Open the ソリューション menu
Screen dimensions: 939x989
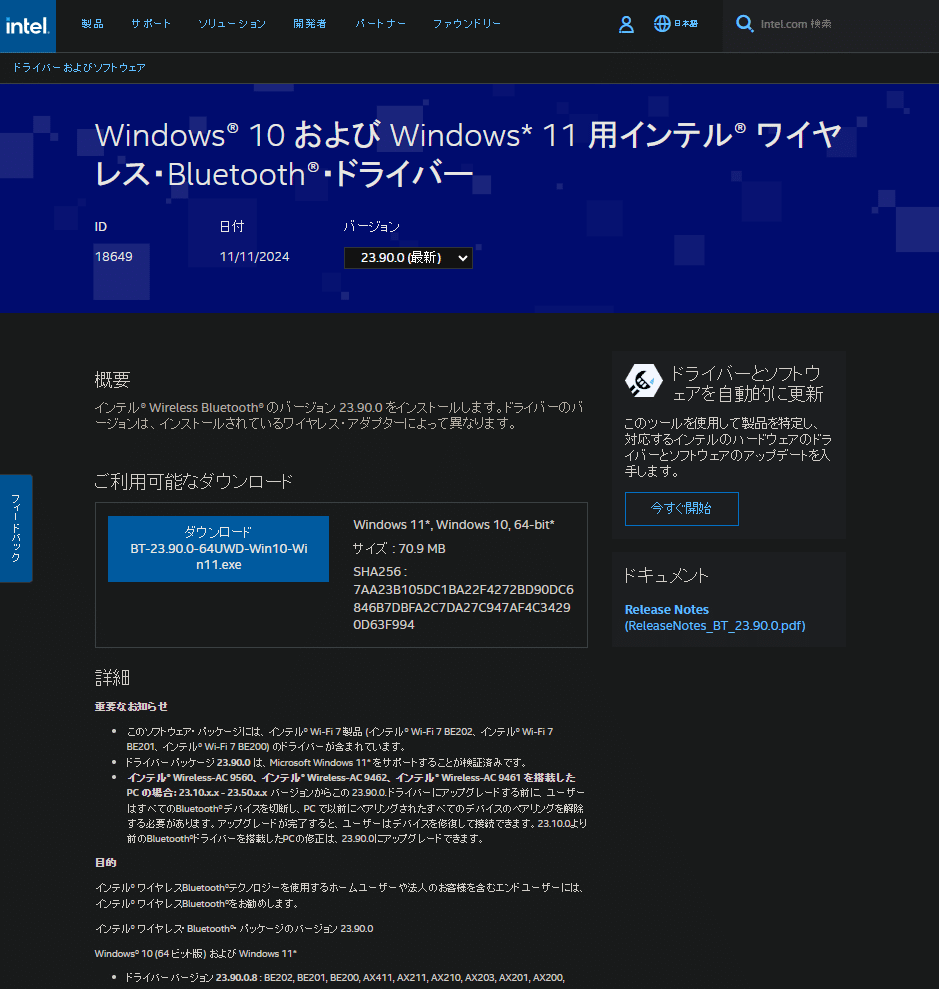232,23
